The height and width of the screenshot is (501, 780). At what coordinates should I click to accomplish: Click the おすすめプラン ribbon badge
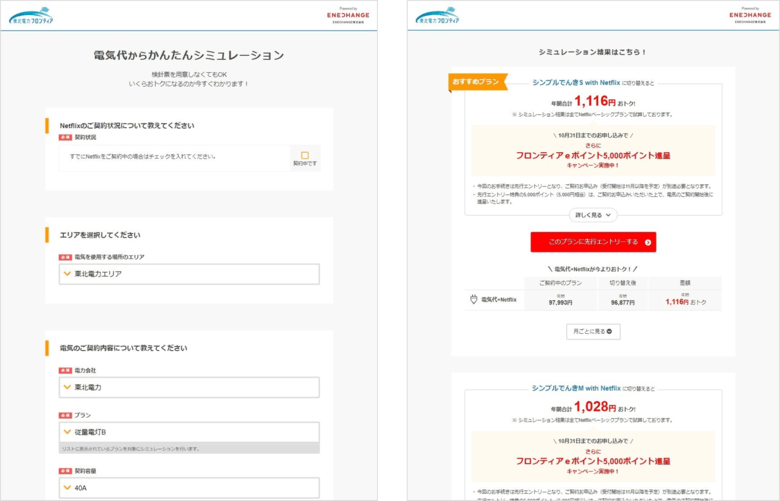point(478,82)
